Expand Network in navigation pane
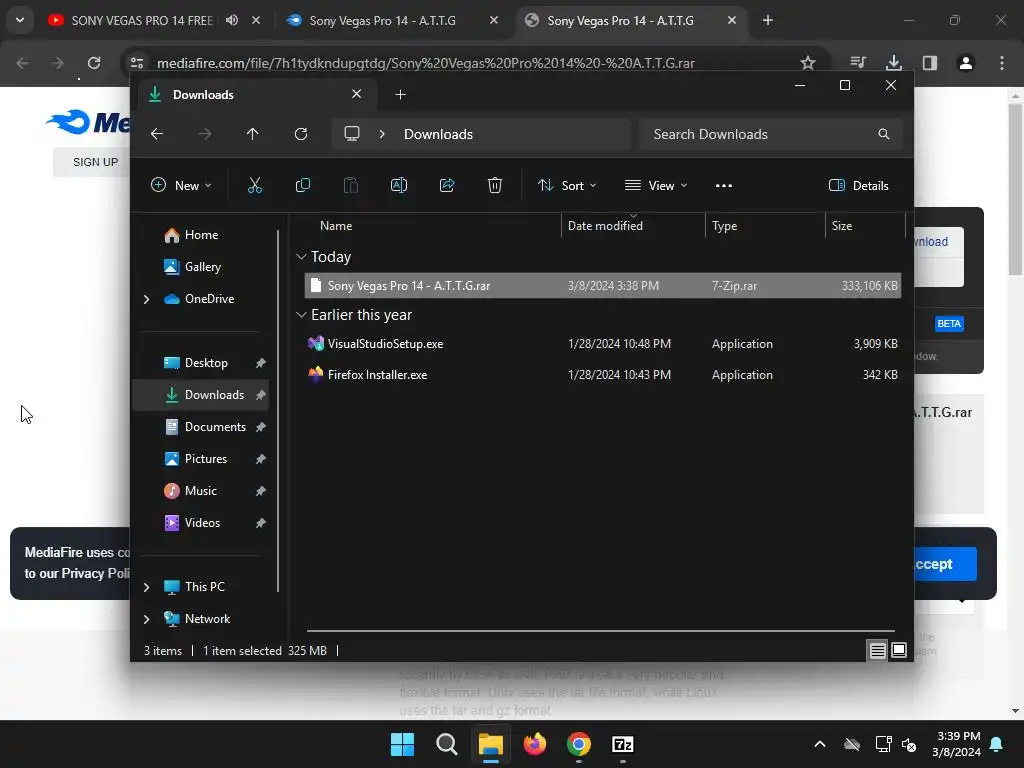 [x=146, y=619]
